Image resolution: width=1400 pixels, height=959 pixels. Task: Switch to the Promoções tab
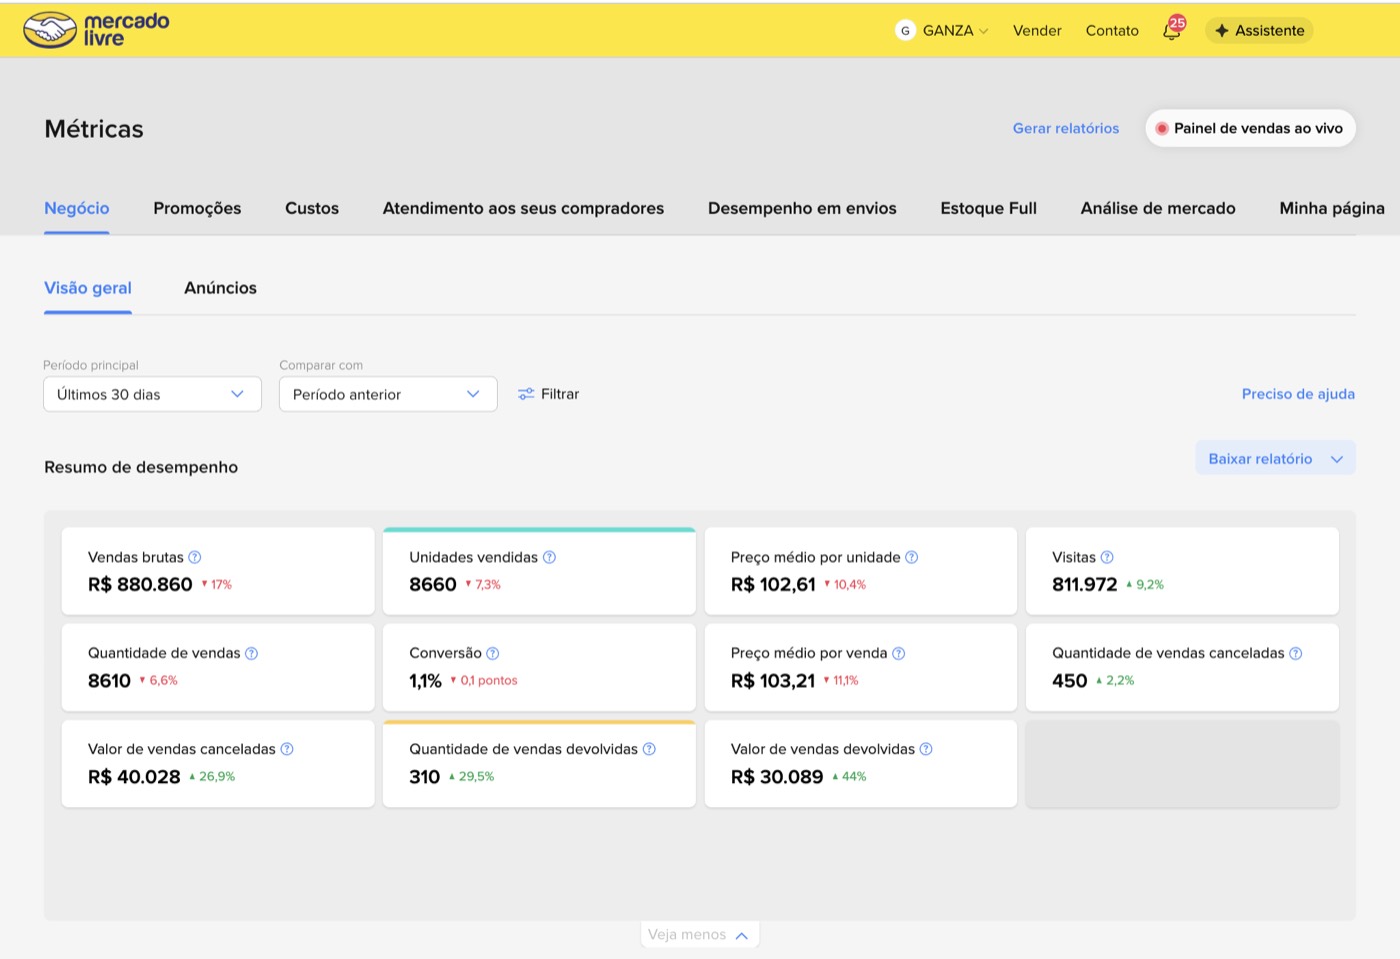[197, 208]
